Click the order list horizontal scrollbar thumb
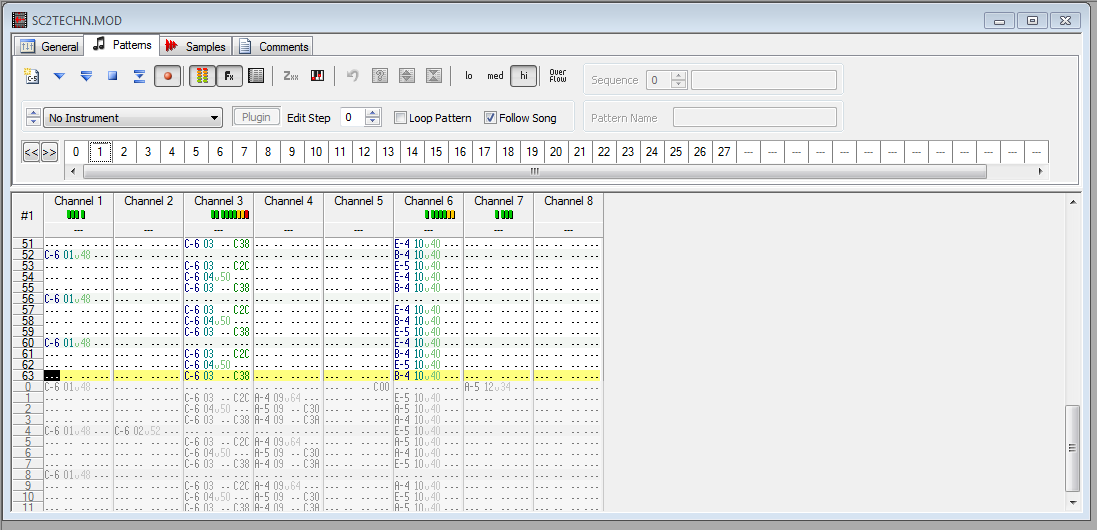This screenshot has height=530, width=1097. coord(535,171)
